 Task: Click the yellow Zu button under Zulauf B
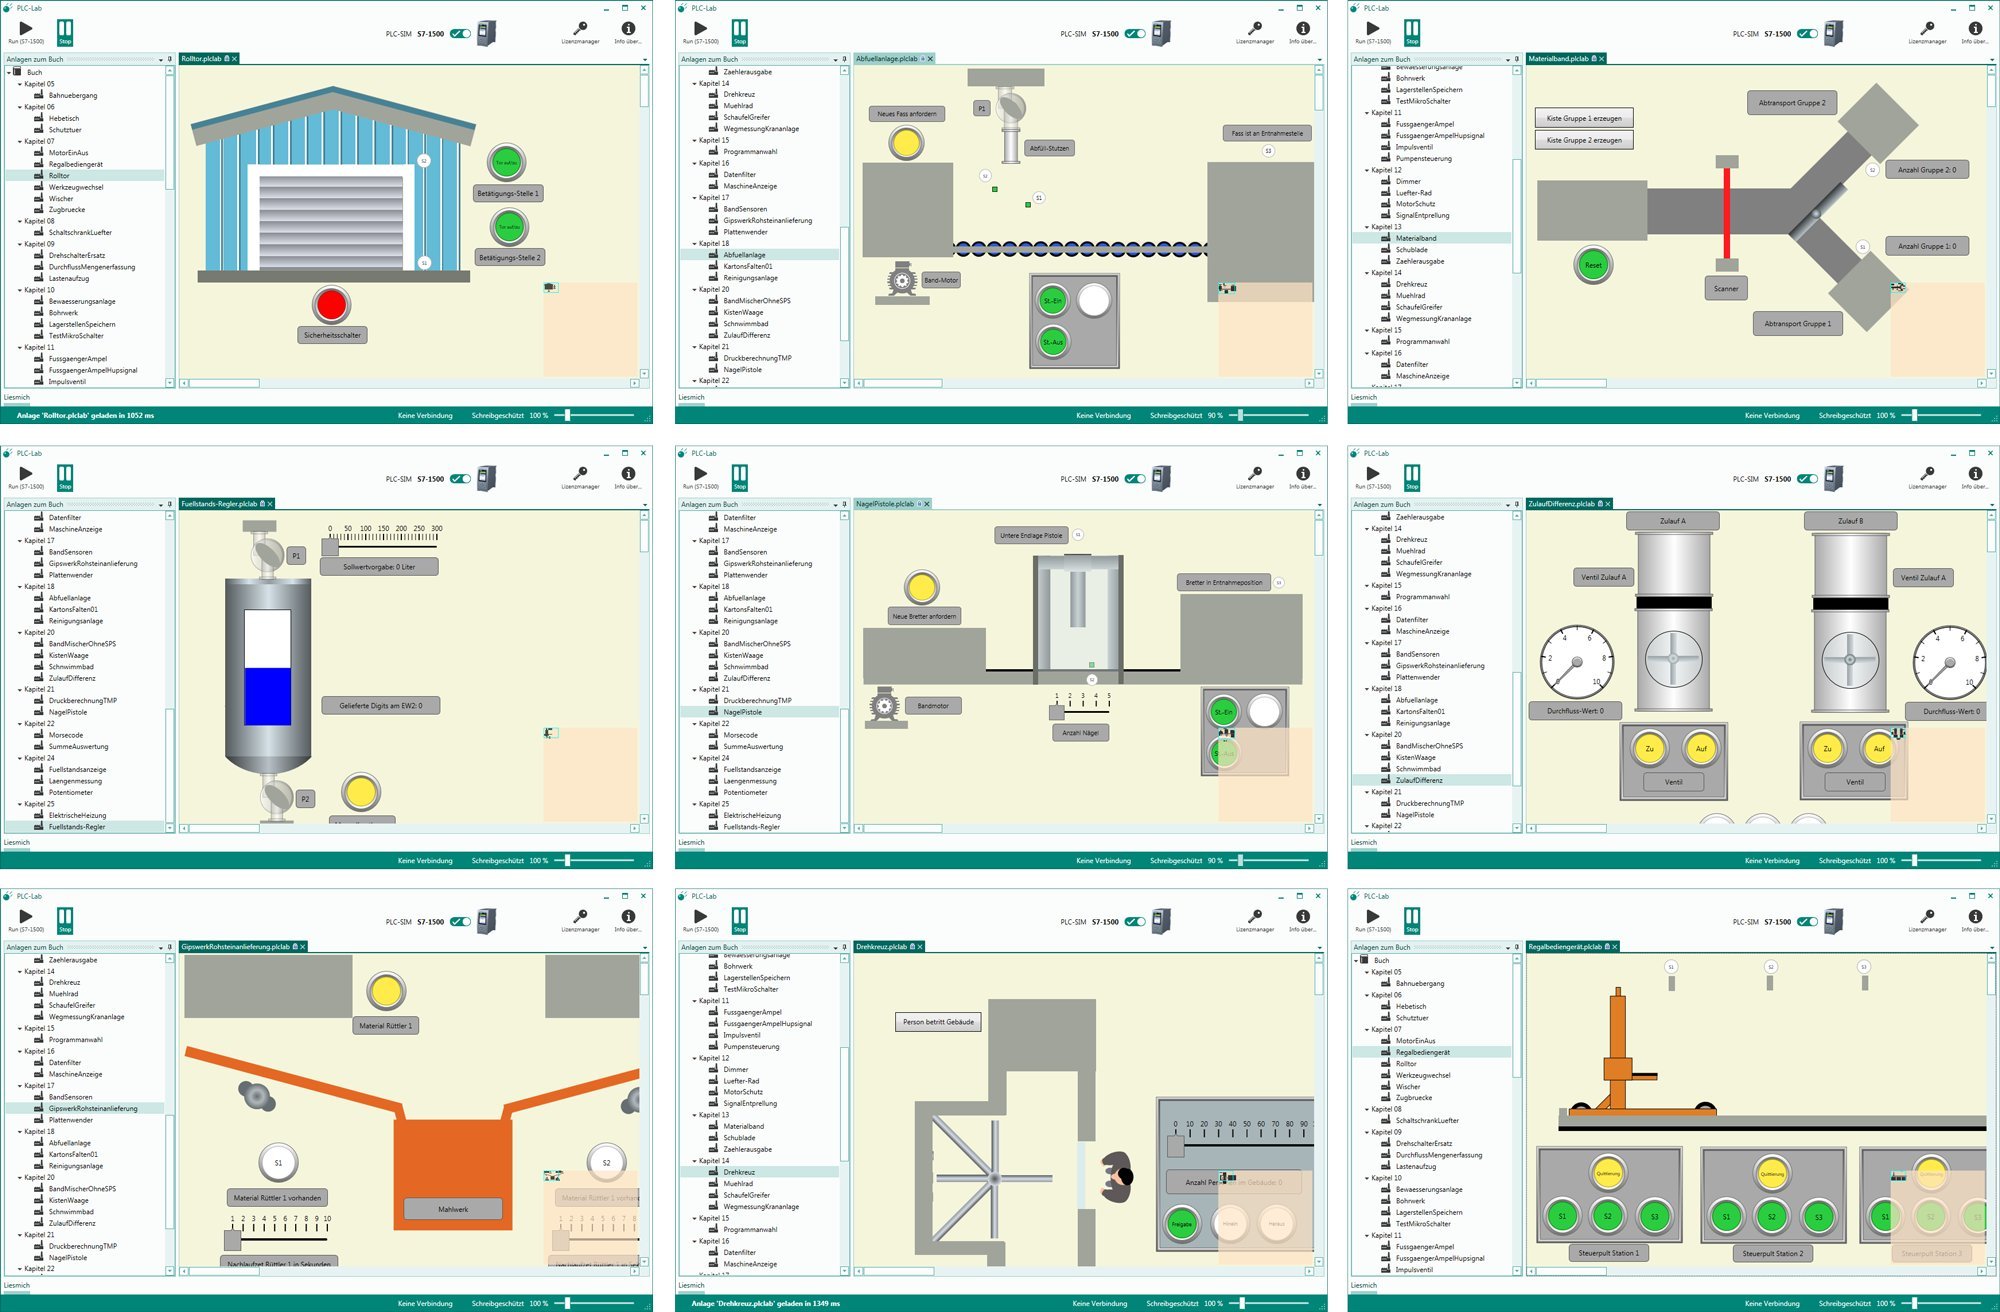coord(1827,748)
